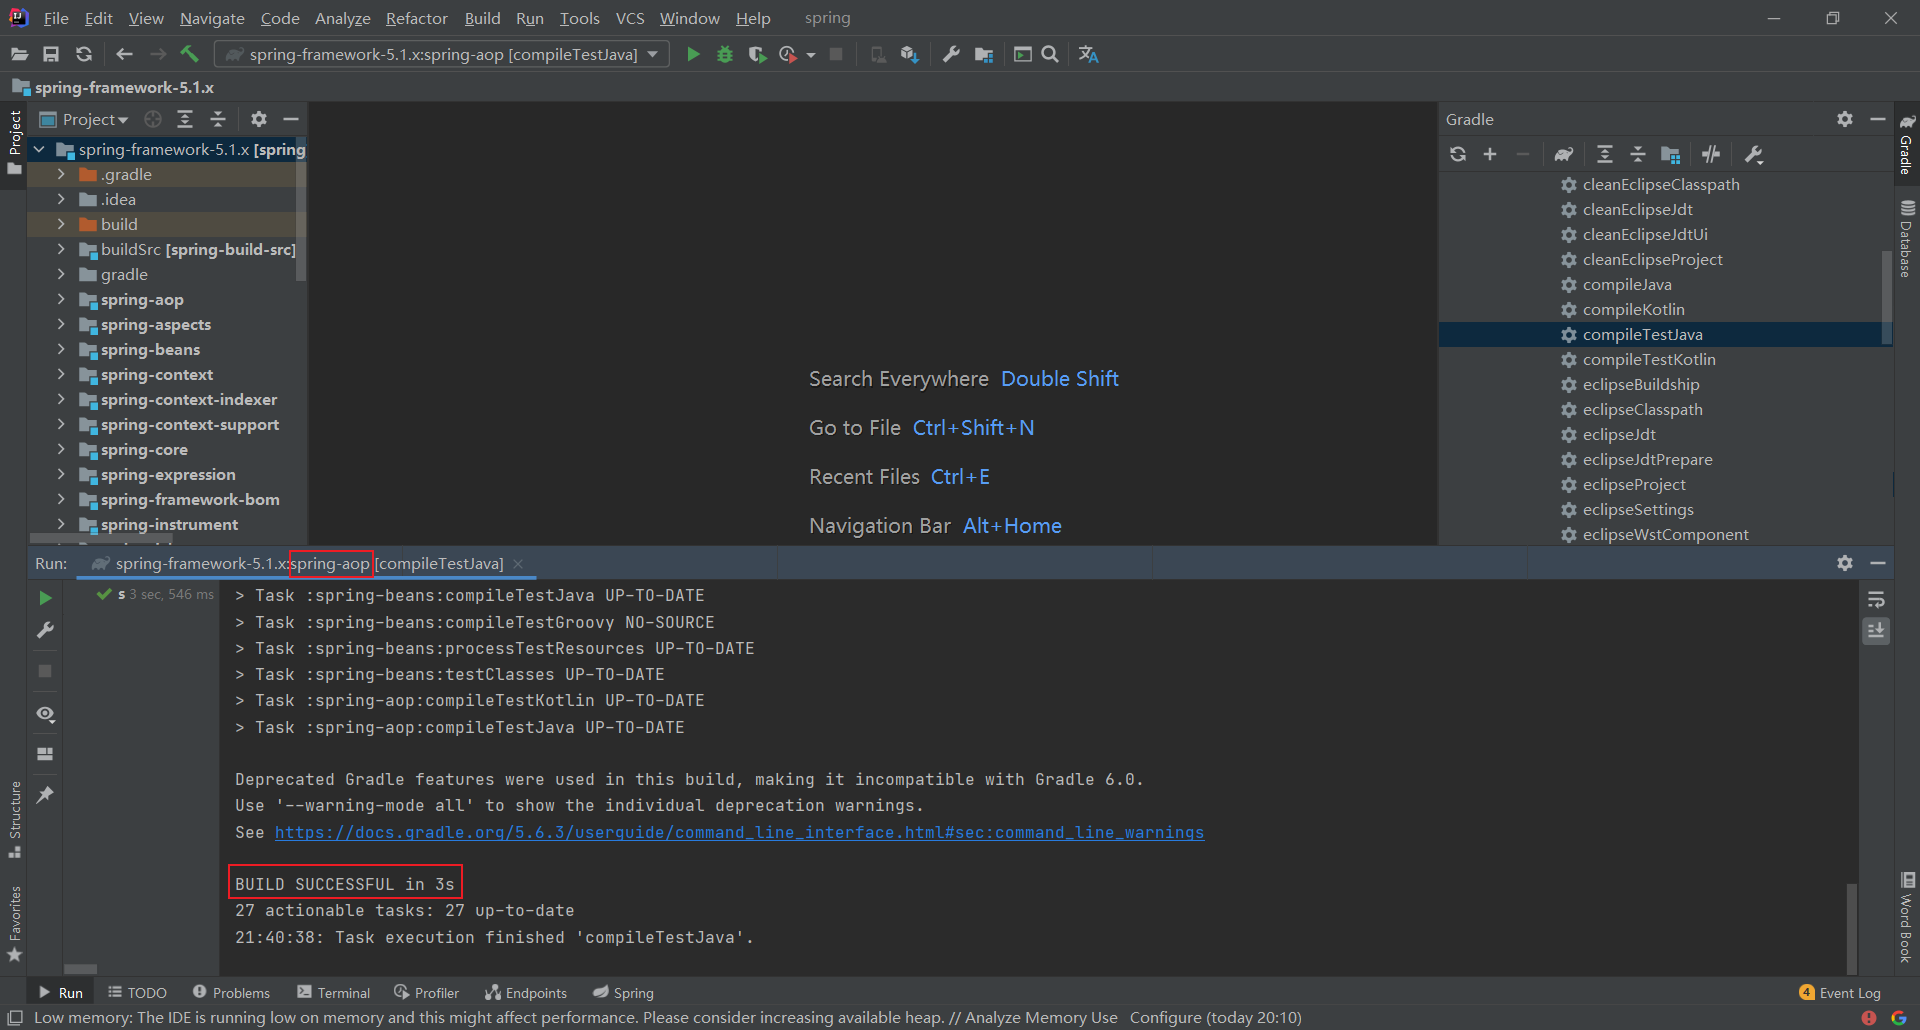Toggle Gradle offline mode icon
The height and width of the screenshot is (1030, 1920).
[1710, 154]
